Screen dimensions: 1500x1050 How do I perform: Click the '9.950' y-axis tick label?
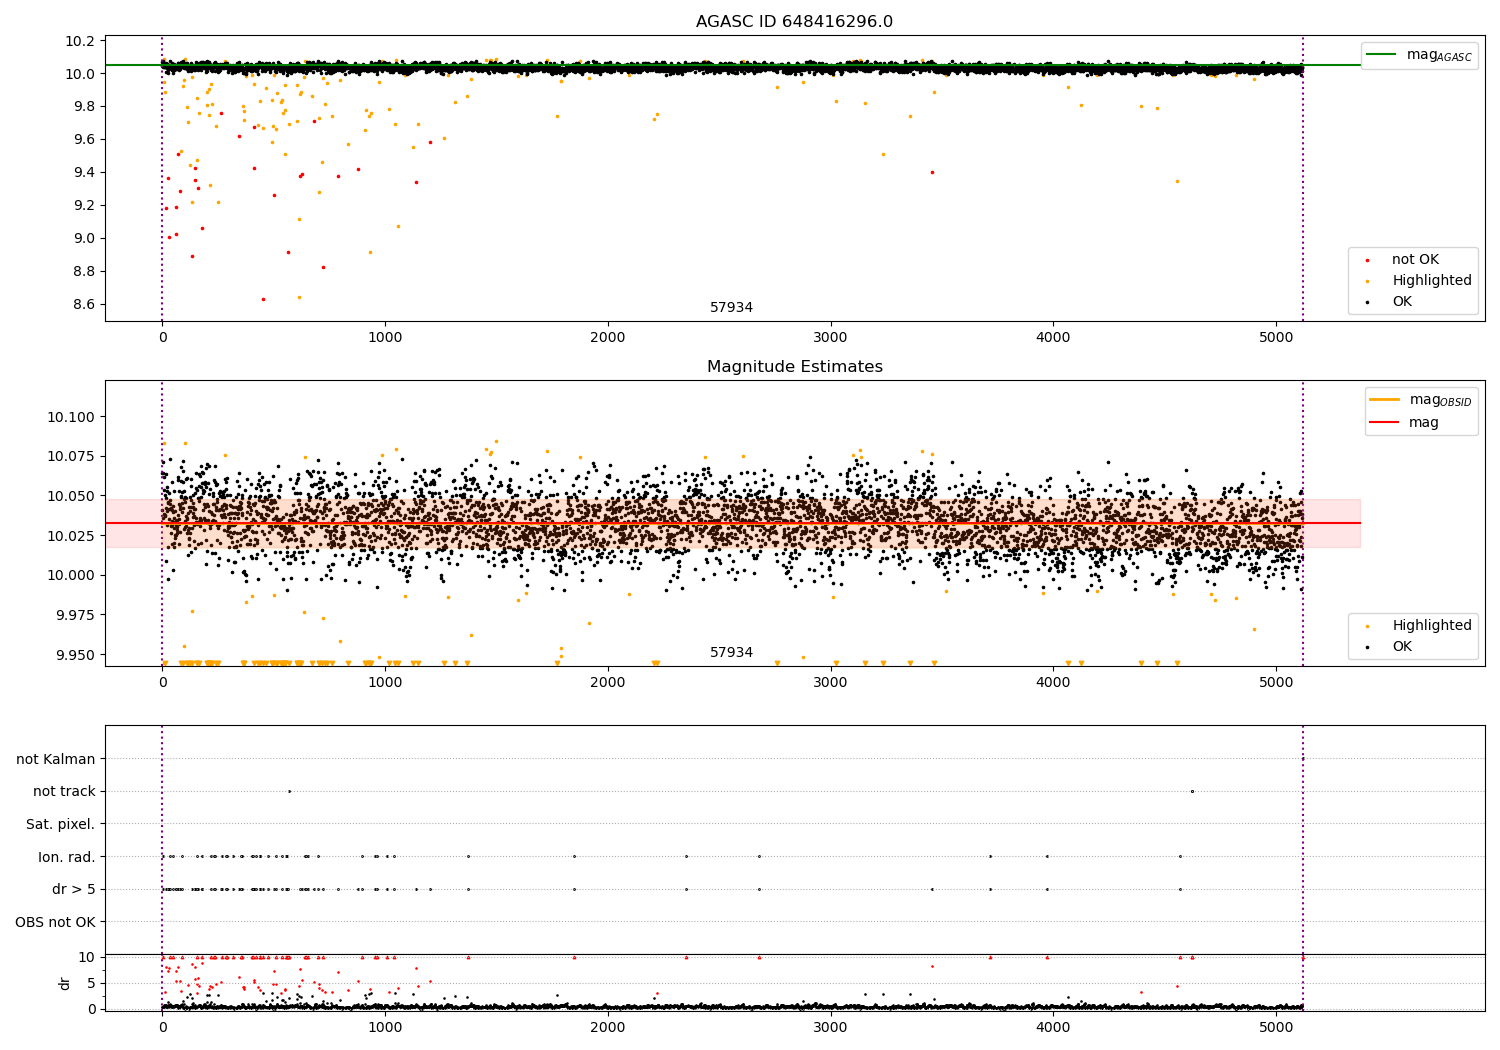76,655
